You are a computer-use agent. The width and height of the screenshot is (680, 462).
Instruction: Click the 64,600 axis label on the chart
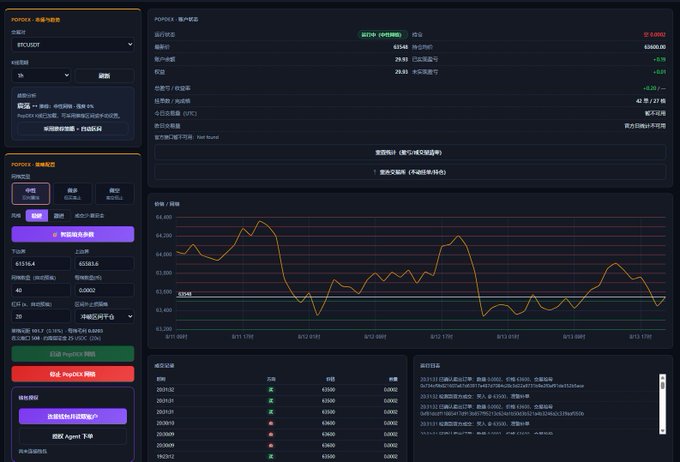tap(163, 217)
